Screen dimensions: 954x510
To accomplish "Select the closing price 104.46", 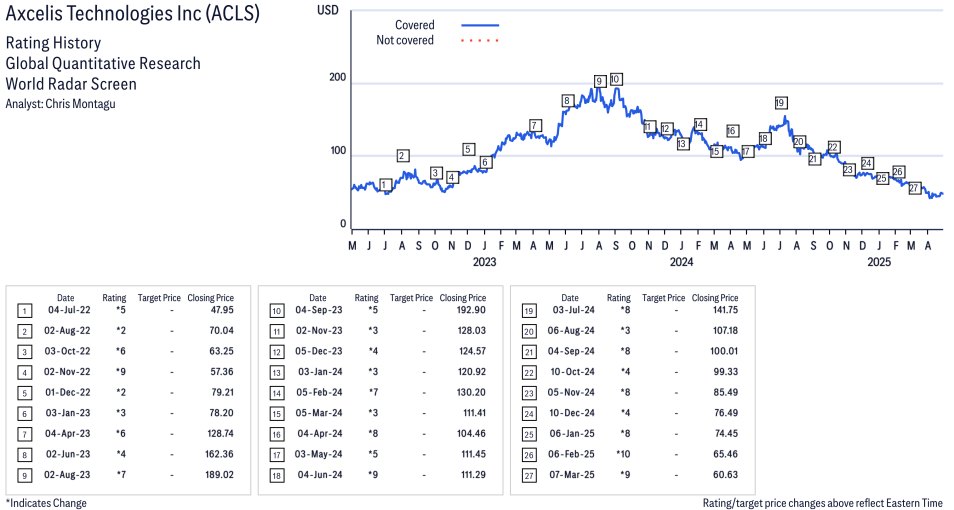I will pyautogui.click(x=472, y=434).
